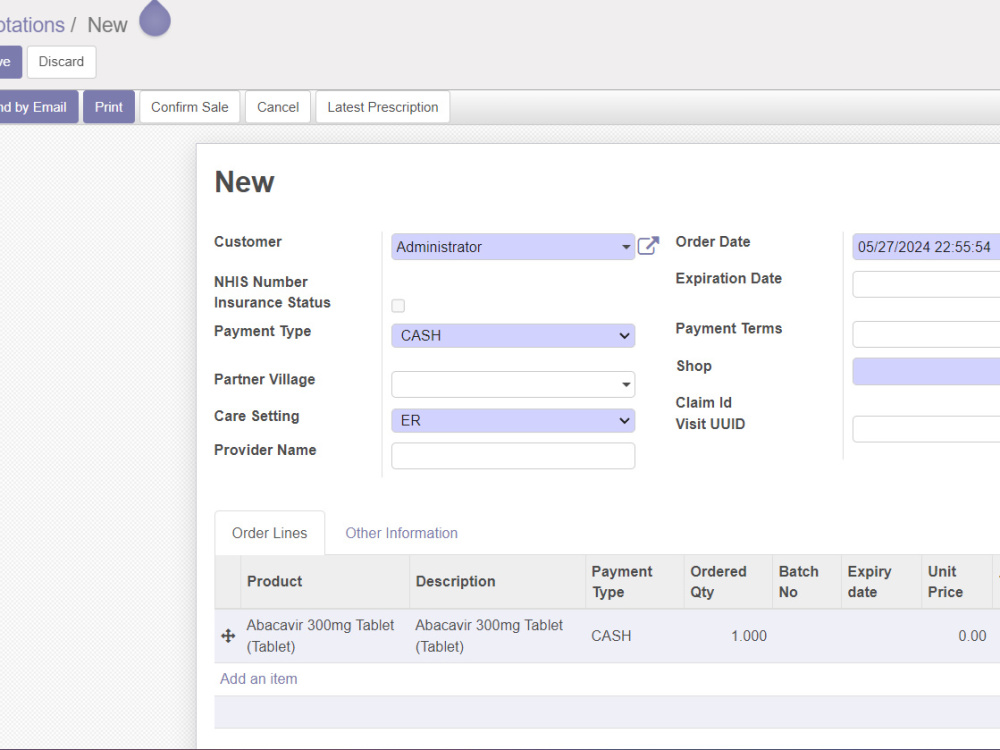Image resolution: width=1000 pixels, height=750 pixels.
Task: Enable the Insurance Status checkbox
Action: [397, 305]
